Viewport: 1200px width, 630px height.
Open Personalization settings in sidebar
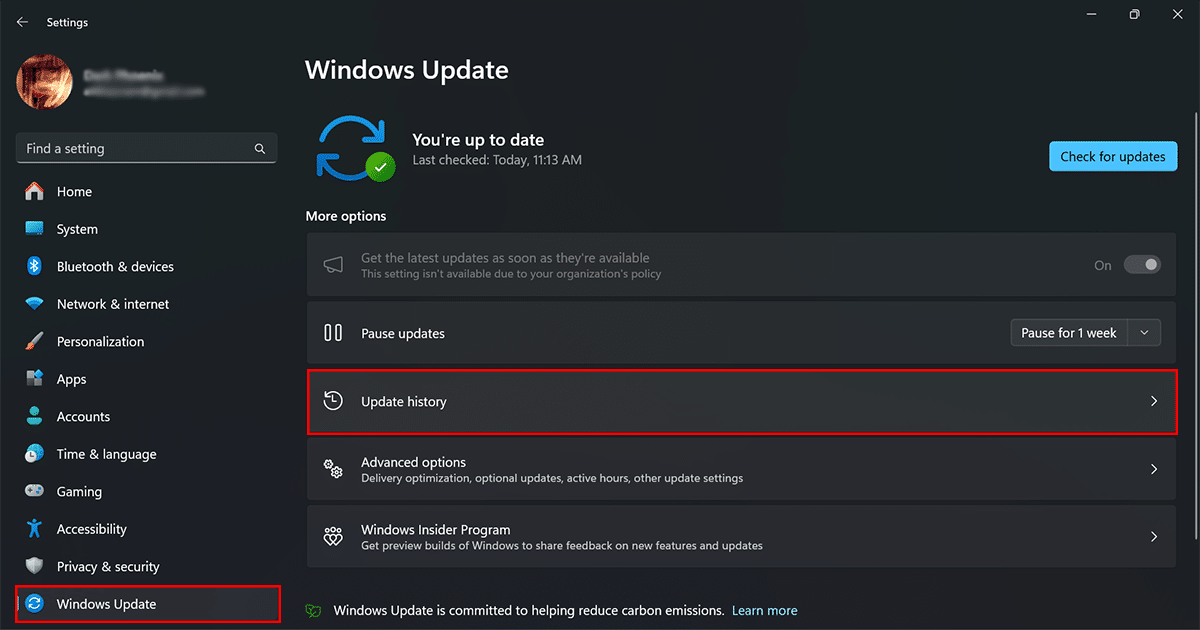pyautogui.click(x=100, y=342)
